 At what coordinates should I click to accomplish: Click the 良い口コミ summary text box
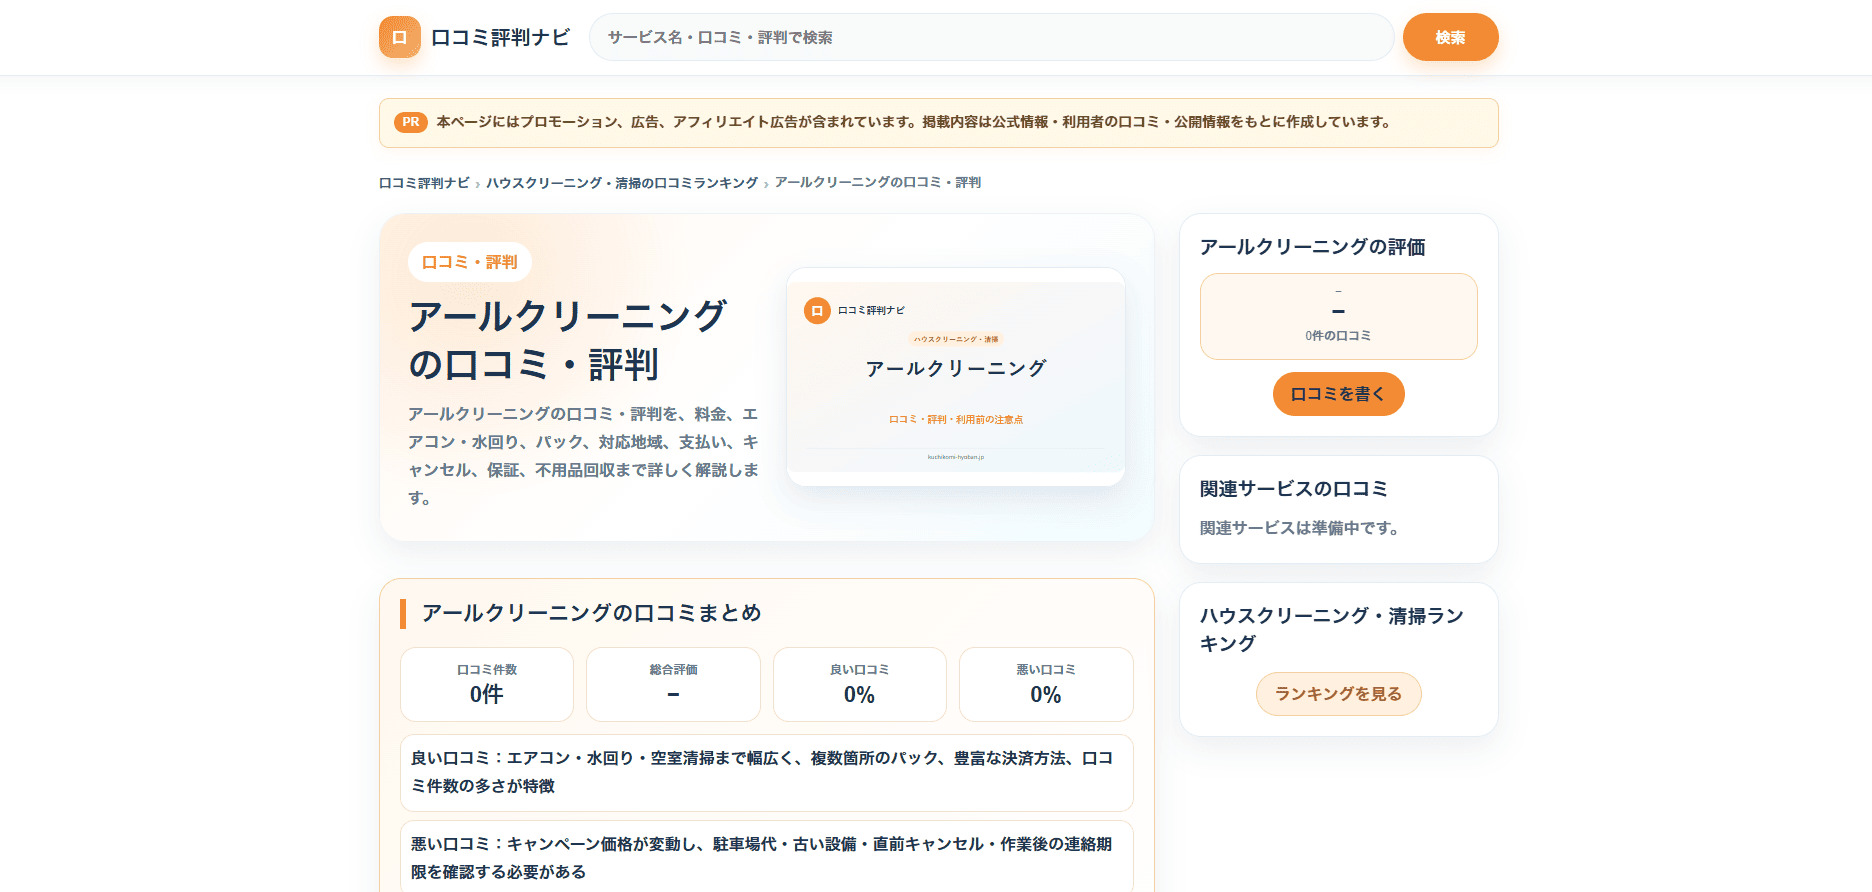pos(767,772)
